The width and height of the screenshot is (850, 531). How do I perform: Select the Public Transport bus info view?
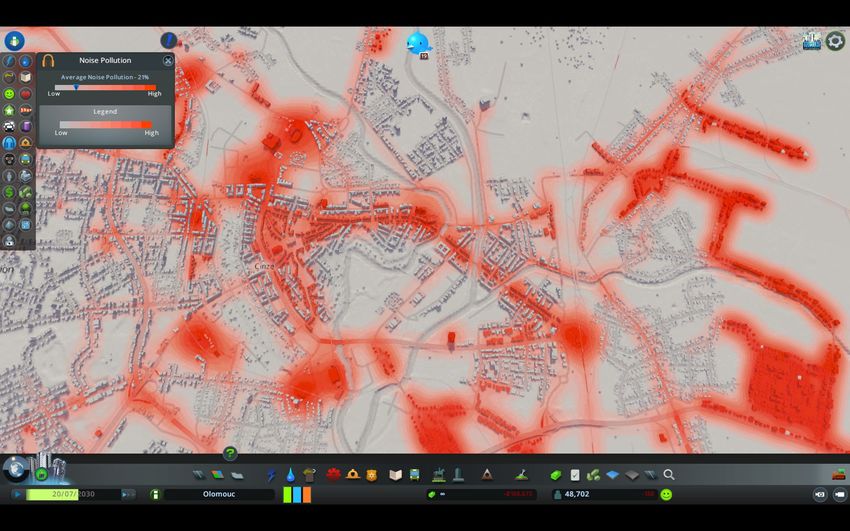[x=25, y=159]
